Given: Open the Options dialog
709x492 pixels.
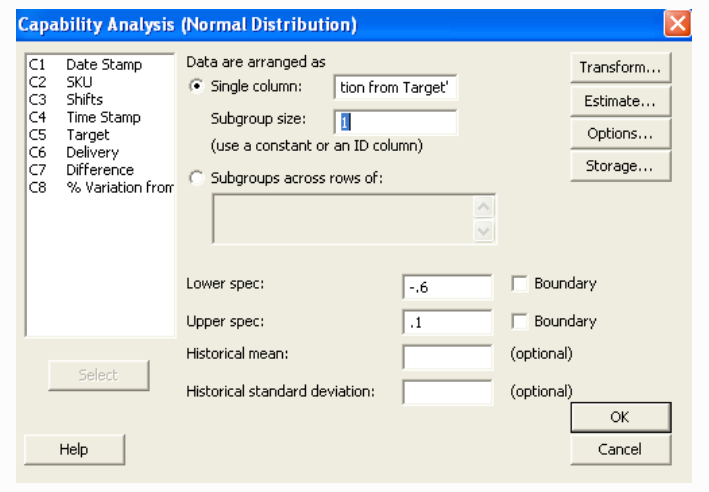Looking at the screenshot, I should tap(620, 133).
